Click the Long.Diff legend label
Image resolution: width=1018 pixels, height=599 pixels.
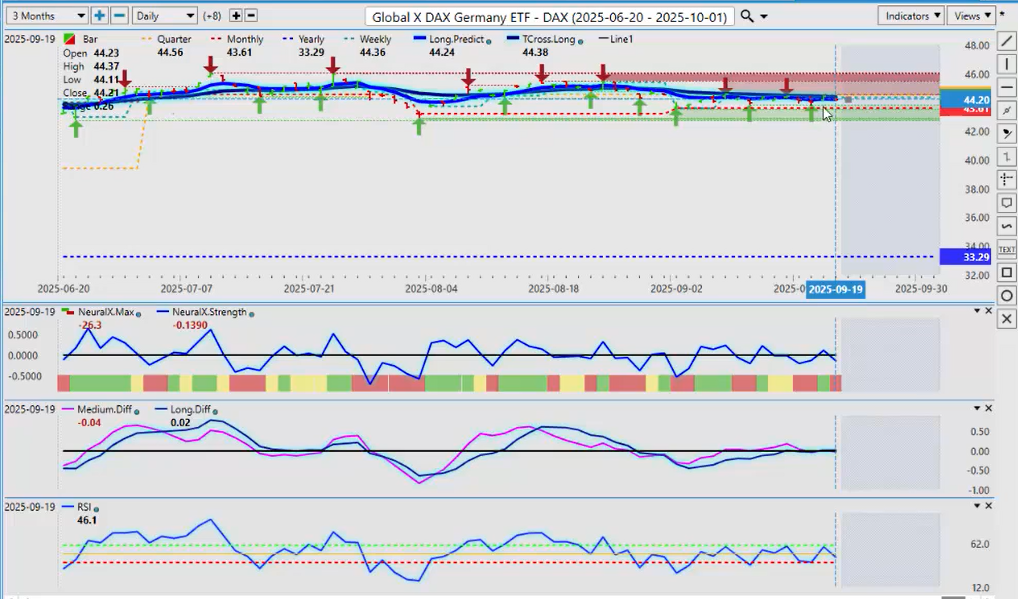(x=190, y=410)
